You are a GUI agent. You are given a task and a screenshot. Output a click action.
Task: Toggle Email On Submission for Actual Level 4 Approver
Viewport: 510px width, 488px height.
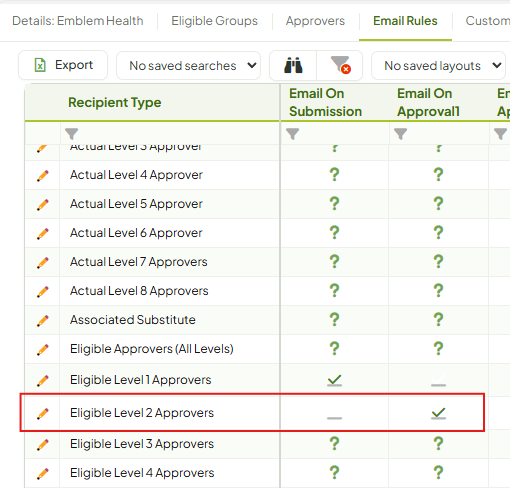coord(334,175)
